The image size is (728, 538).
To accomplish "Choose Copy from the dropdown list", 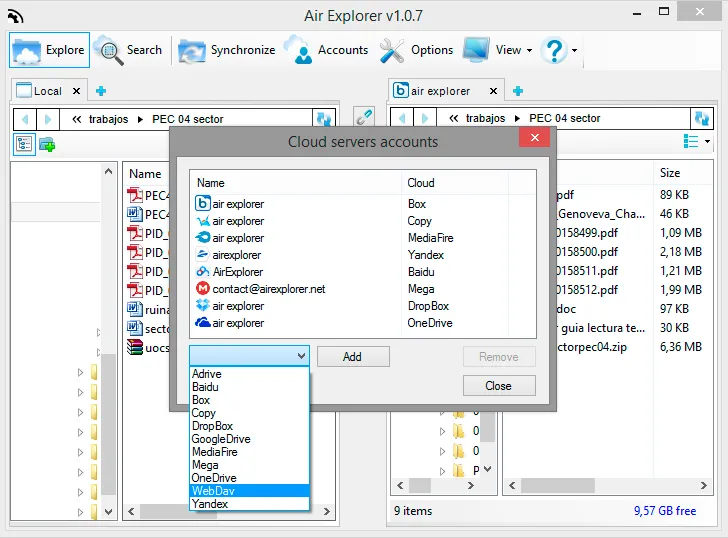I will pyautogui.click(x=249, y=413).
